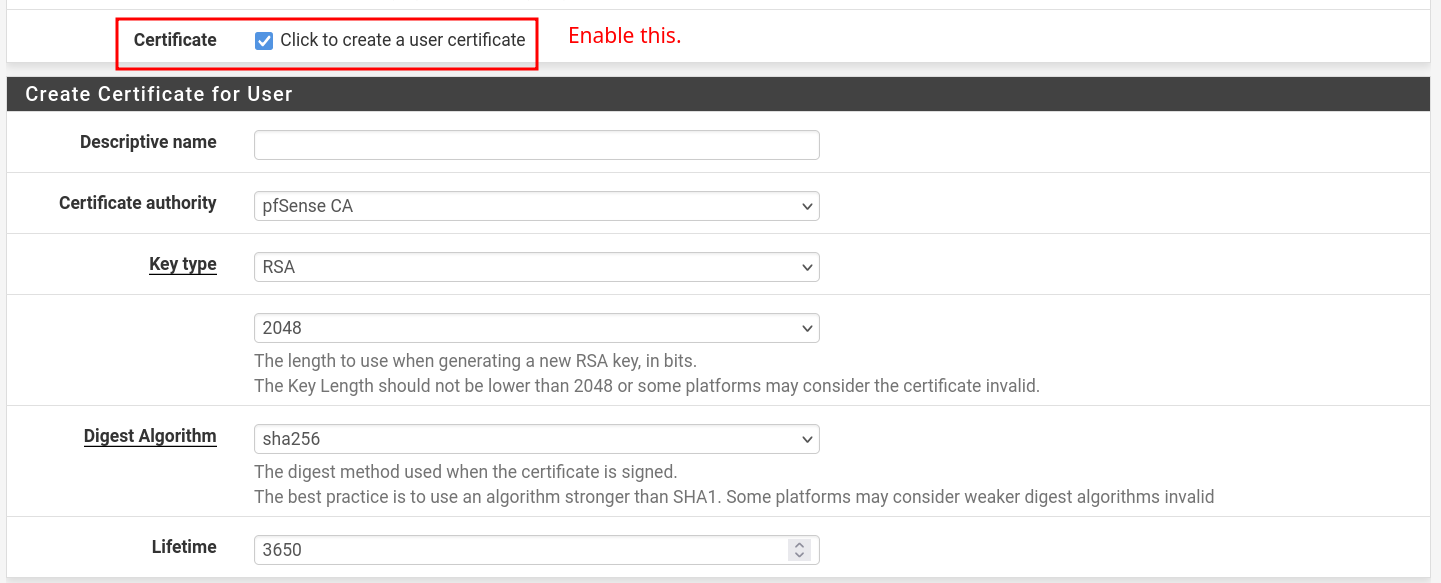
Task: Toggle the user certificate checkbox
Action: [x=264, y=41]
